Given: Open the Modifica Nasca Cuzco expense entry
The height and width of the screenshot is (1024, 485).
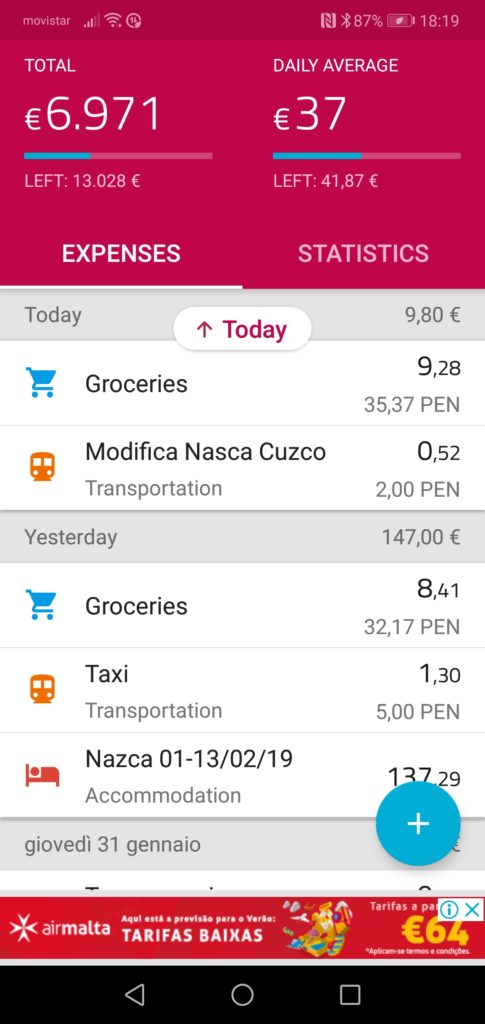Looking at the screenshot, I should point(242,468).
